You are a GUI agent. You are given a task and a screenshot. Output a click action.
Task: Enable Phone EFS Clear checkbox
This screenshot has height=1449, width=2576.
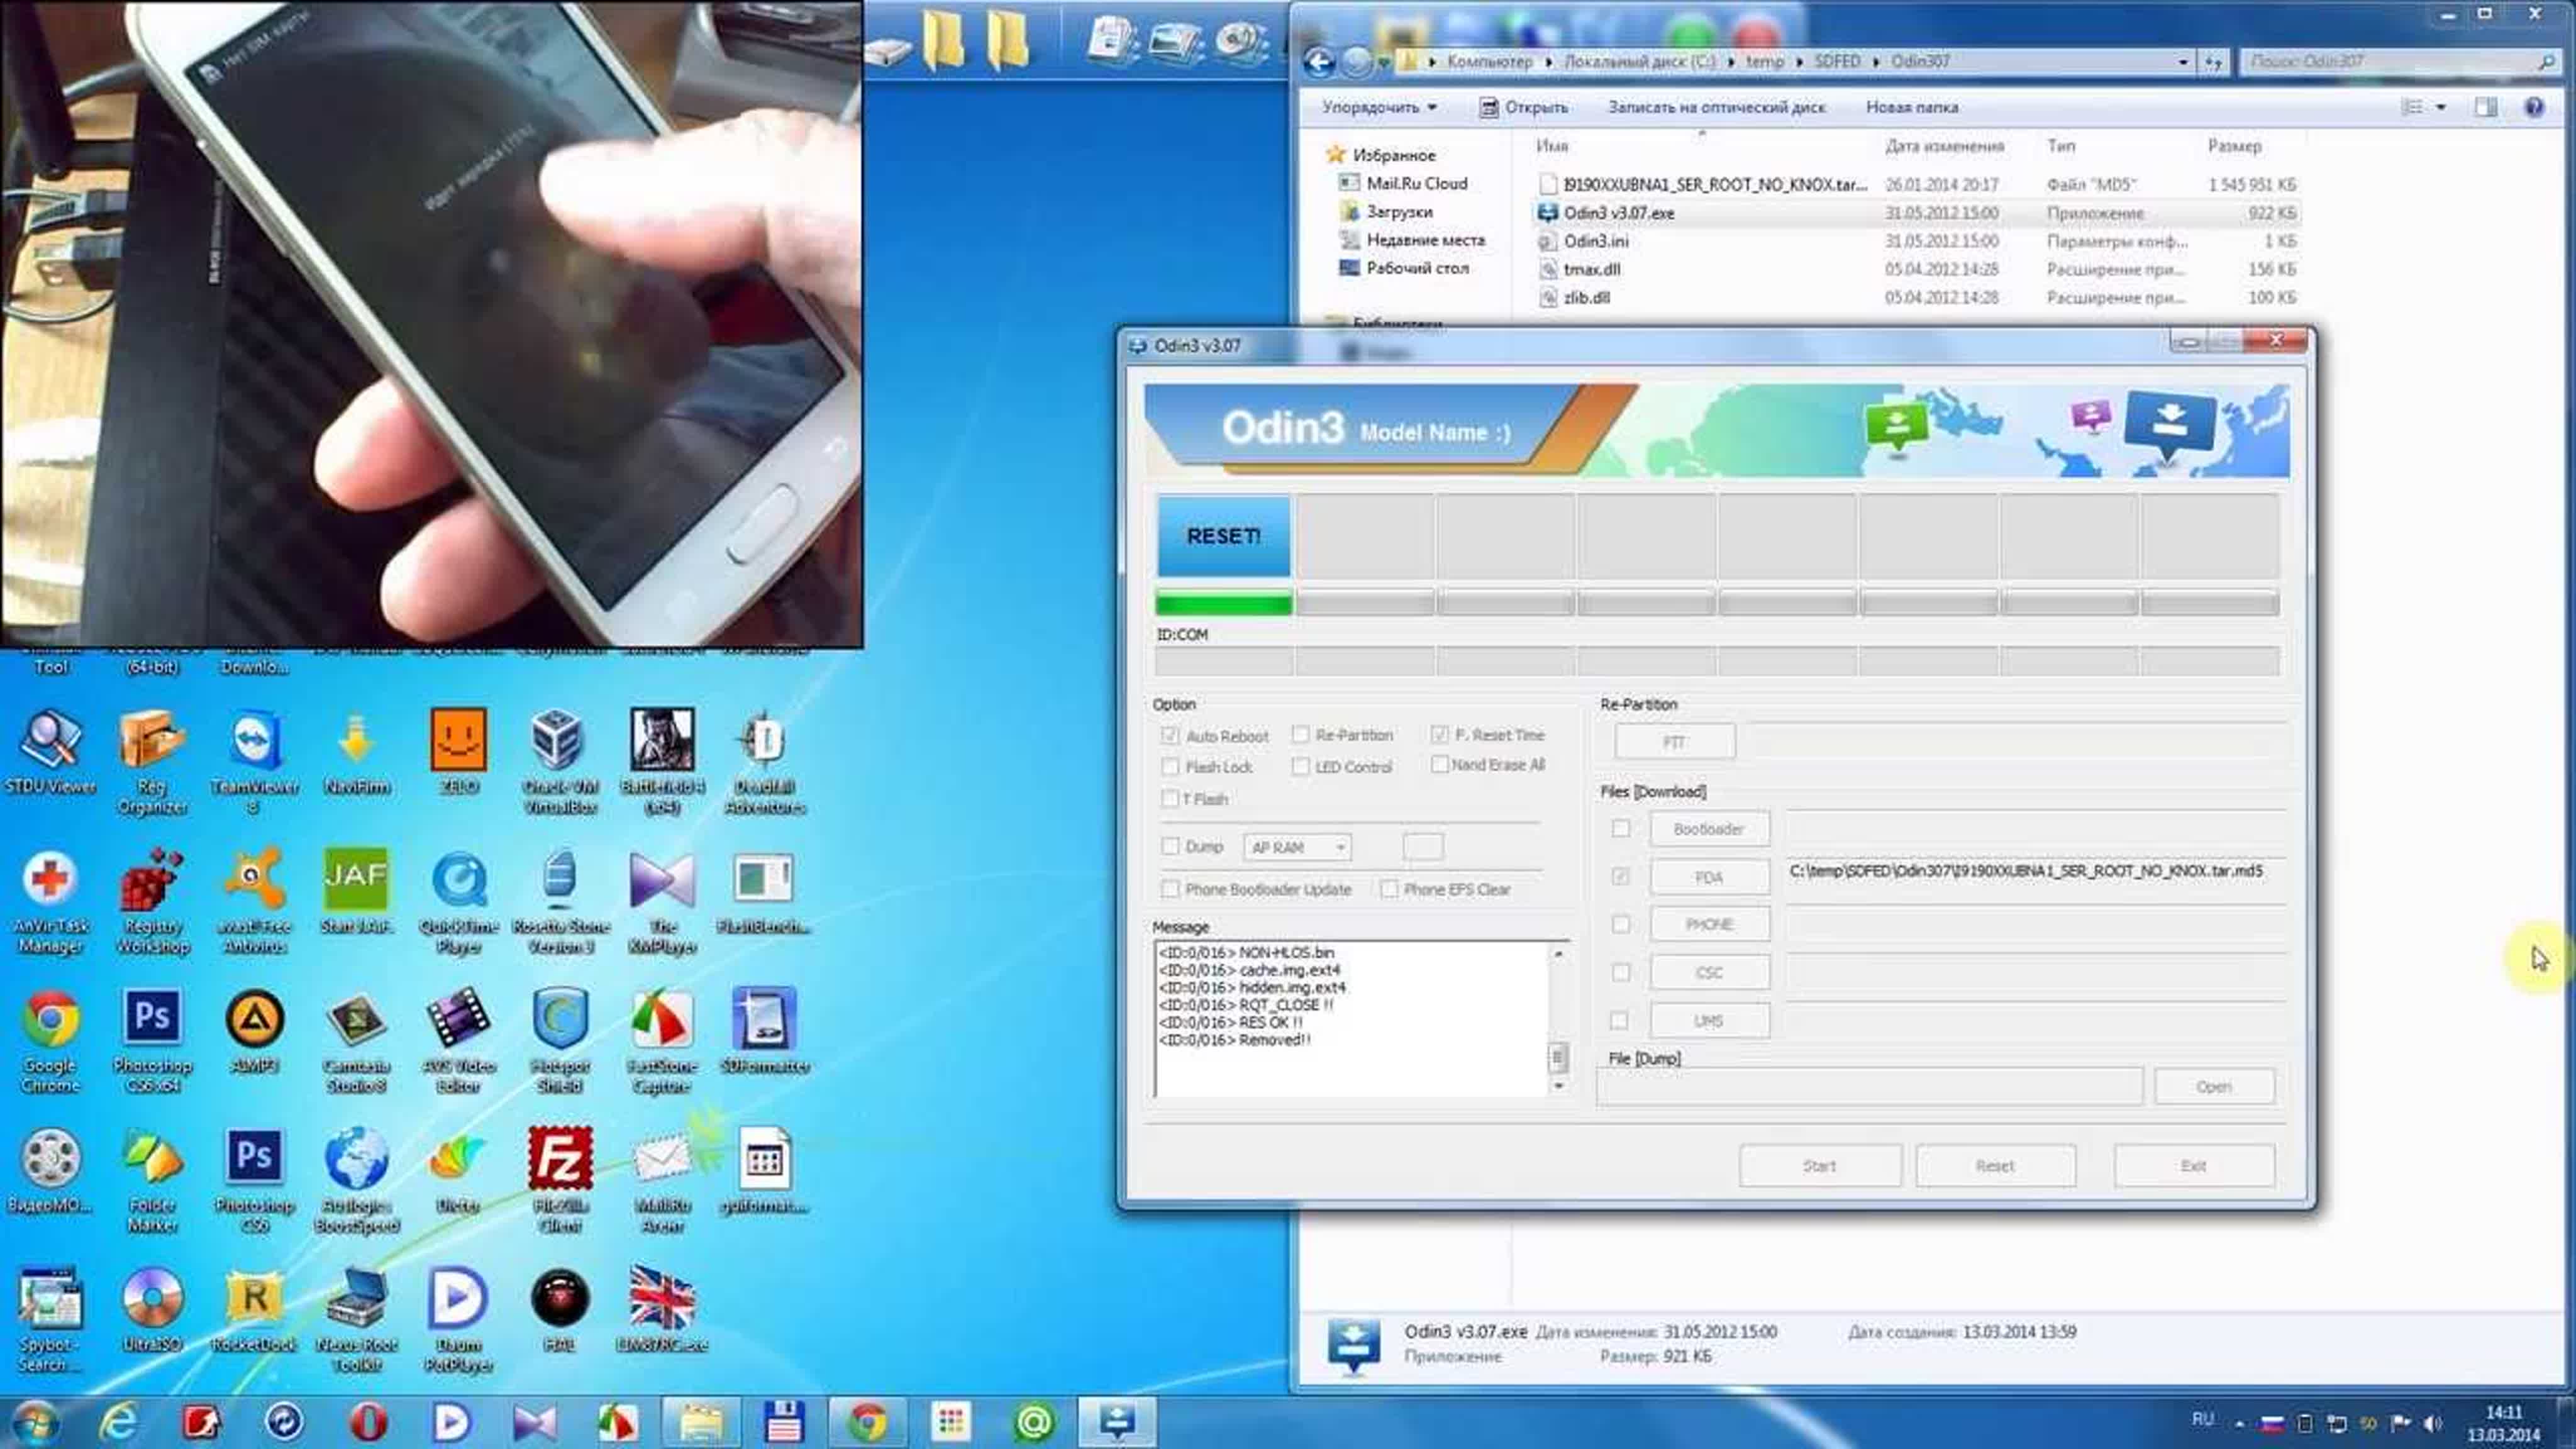coord(1389,889)
